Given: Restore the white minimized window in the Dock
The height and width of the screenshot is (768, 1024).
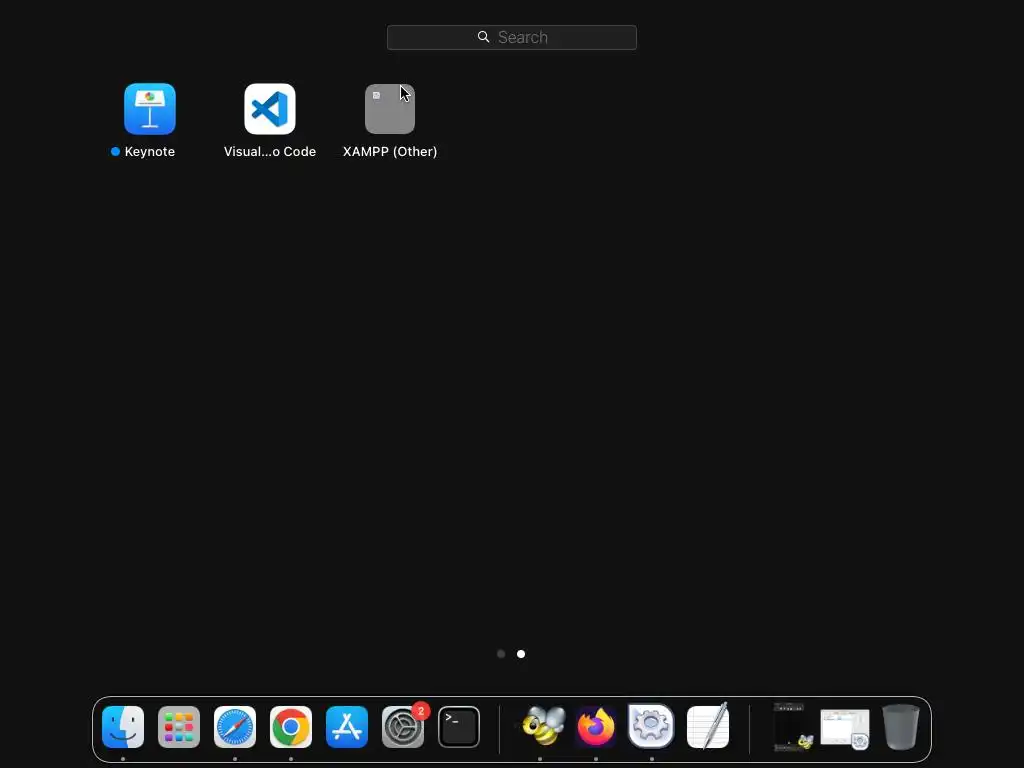Looking at the screenshot, I should pos(845,728).
